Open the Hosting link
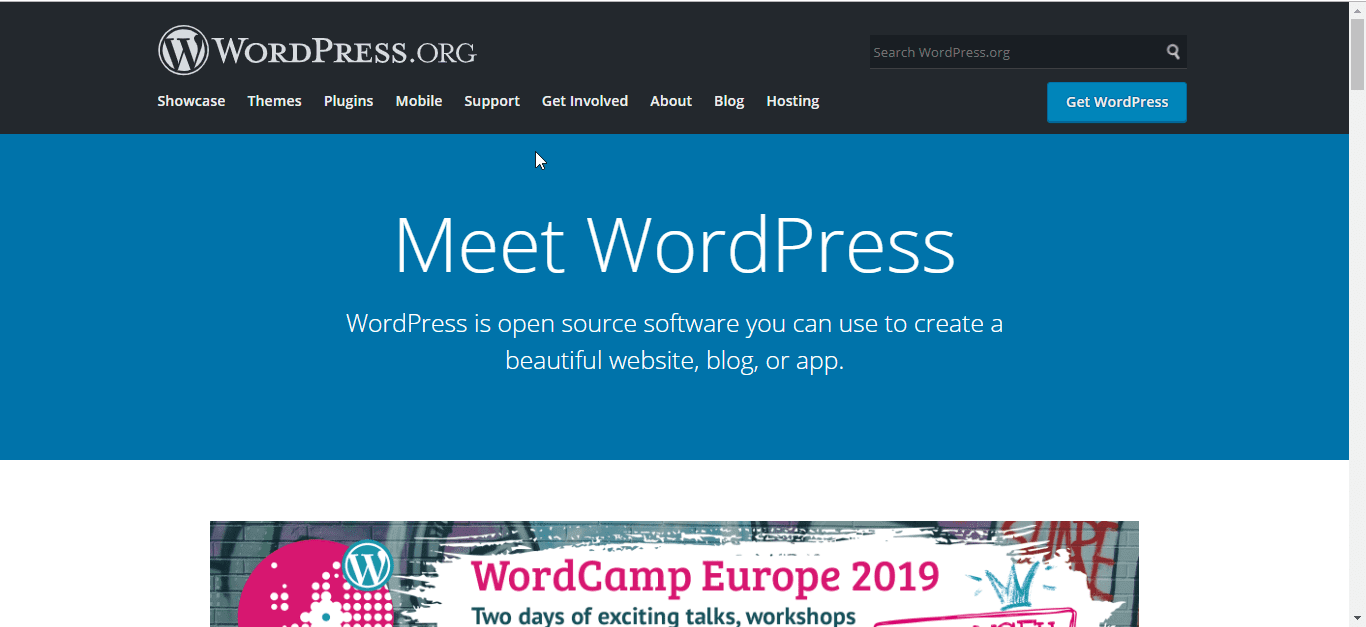Image resolution: width=1366 pixels, height=627 pixels. click(793, 101)
